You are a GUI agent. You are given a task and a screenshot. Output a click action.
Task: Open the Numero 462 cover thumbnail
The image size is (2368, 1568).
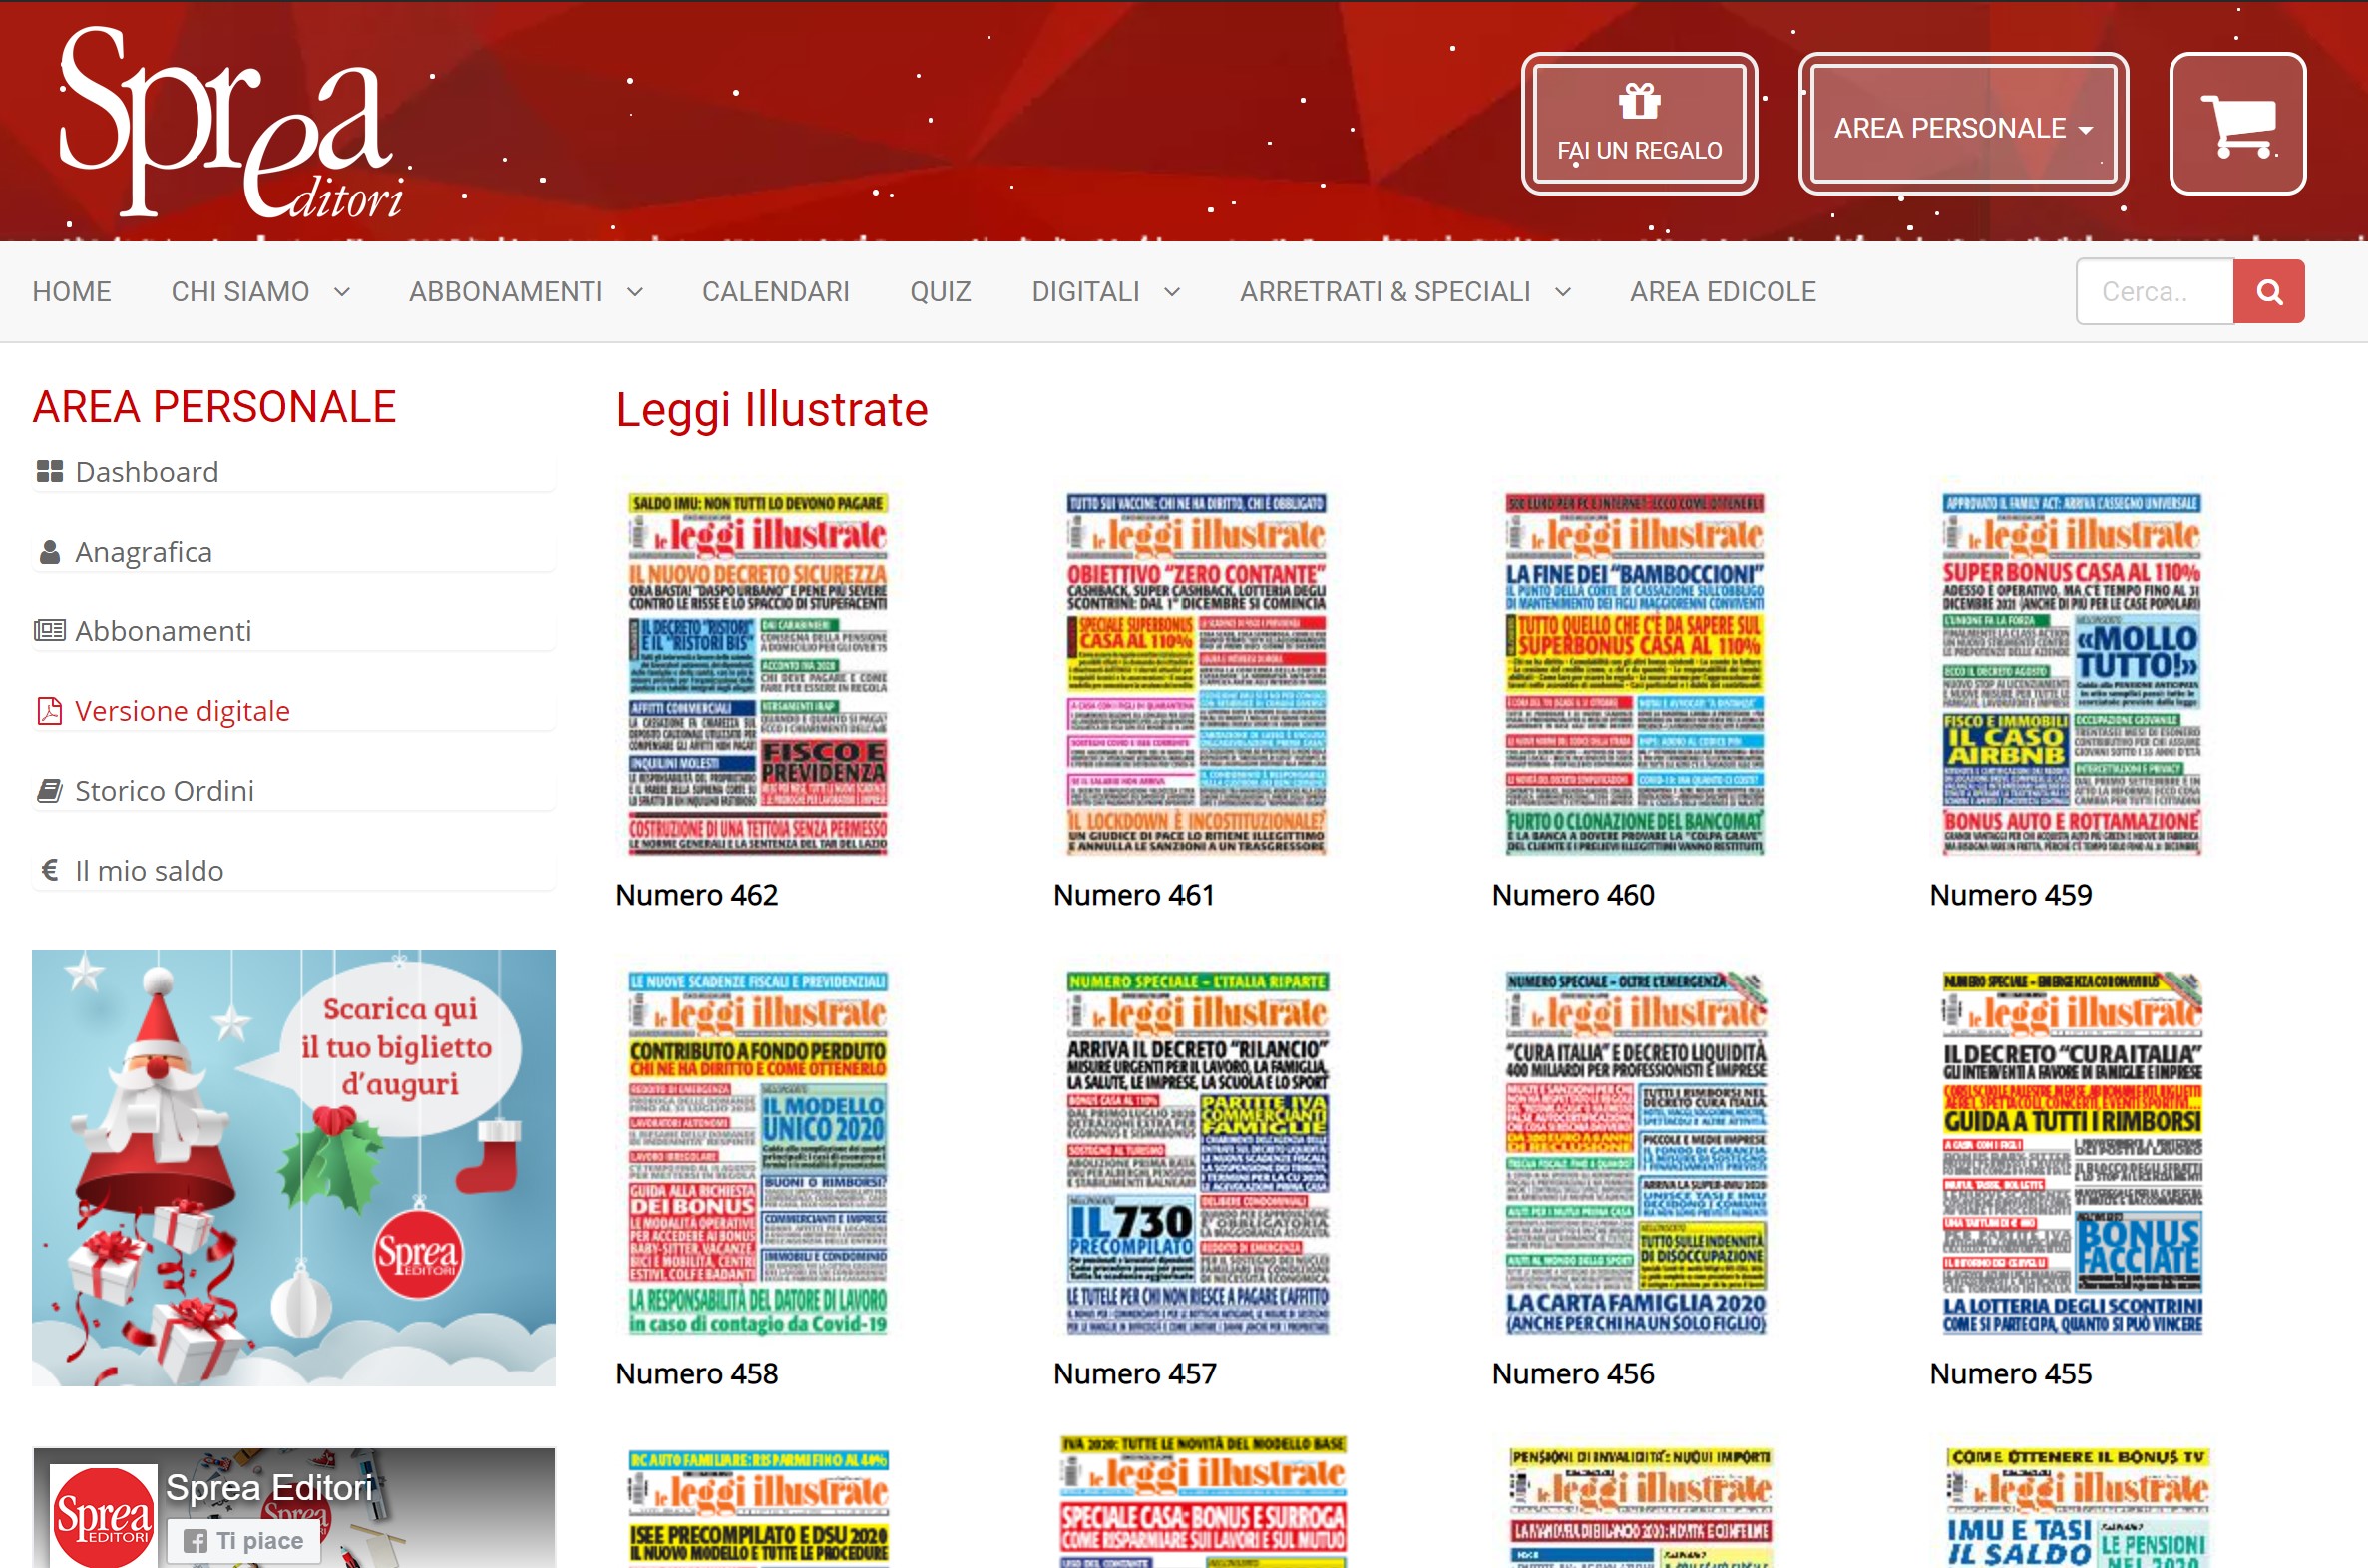pos(758,674)
